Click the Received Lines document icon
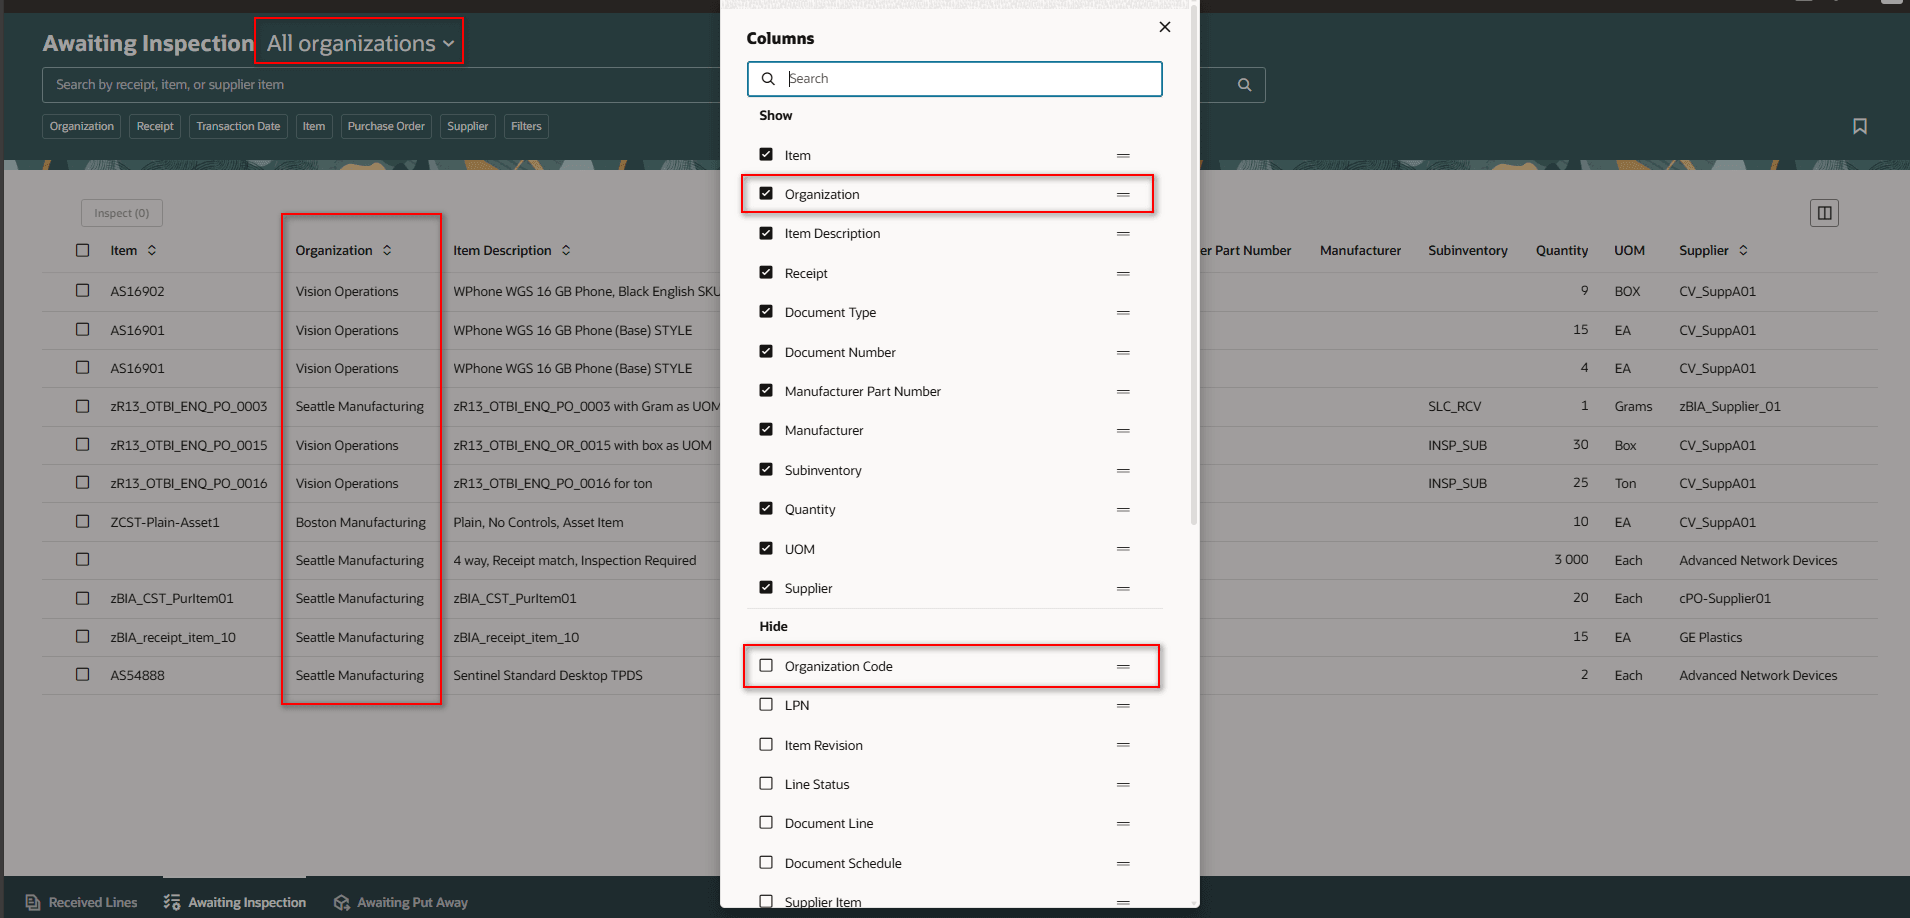This screenshot has height=918, width=1910. pos(31,902)
